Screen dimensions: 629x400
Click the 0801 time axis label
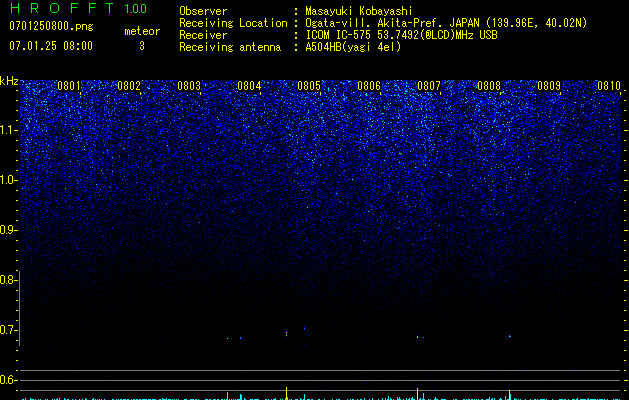pos(69,85)
